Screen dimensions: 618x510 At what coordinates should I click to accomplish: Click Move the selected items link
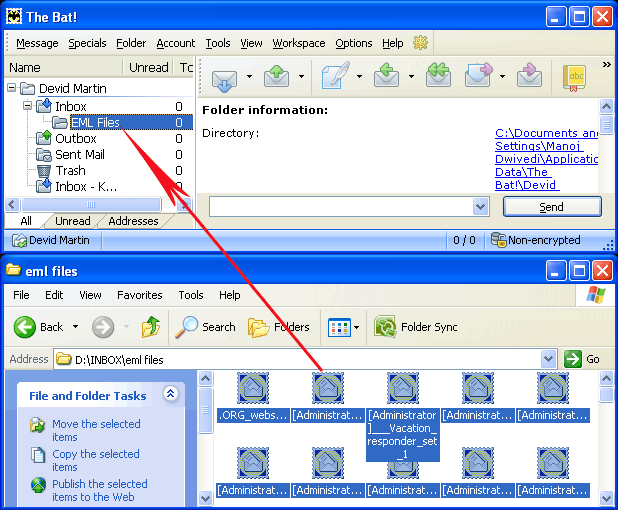pyautogui.click(x=97, y=430)
